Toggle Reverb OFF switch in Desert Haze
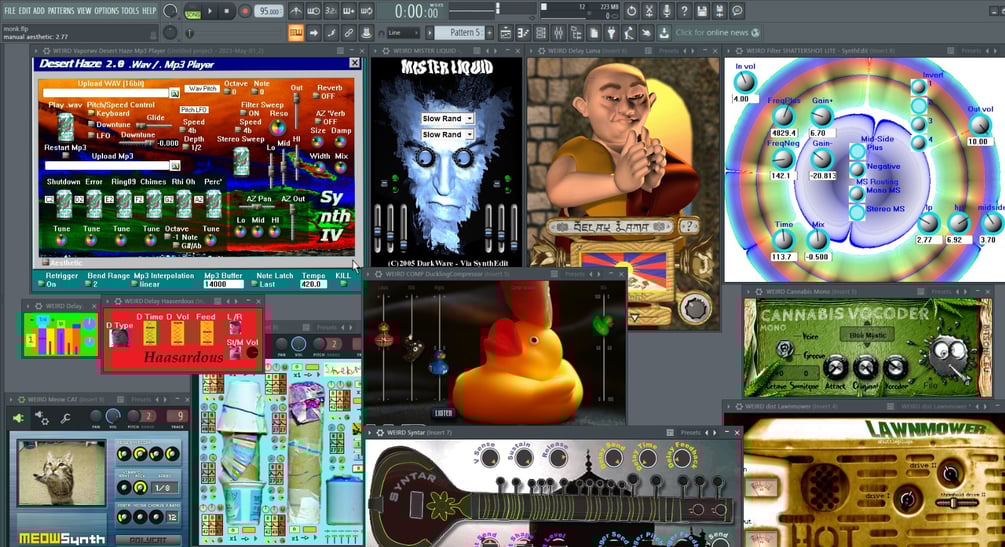The image size is (1005, 547). click(317, 96)
